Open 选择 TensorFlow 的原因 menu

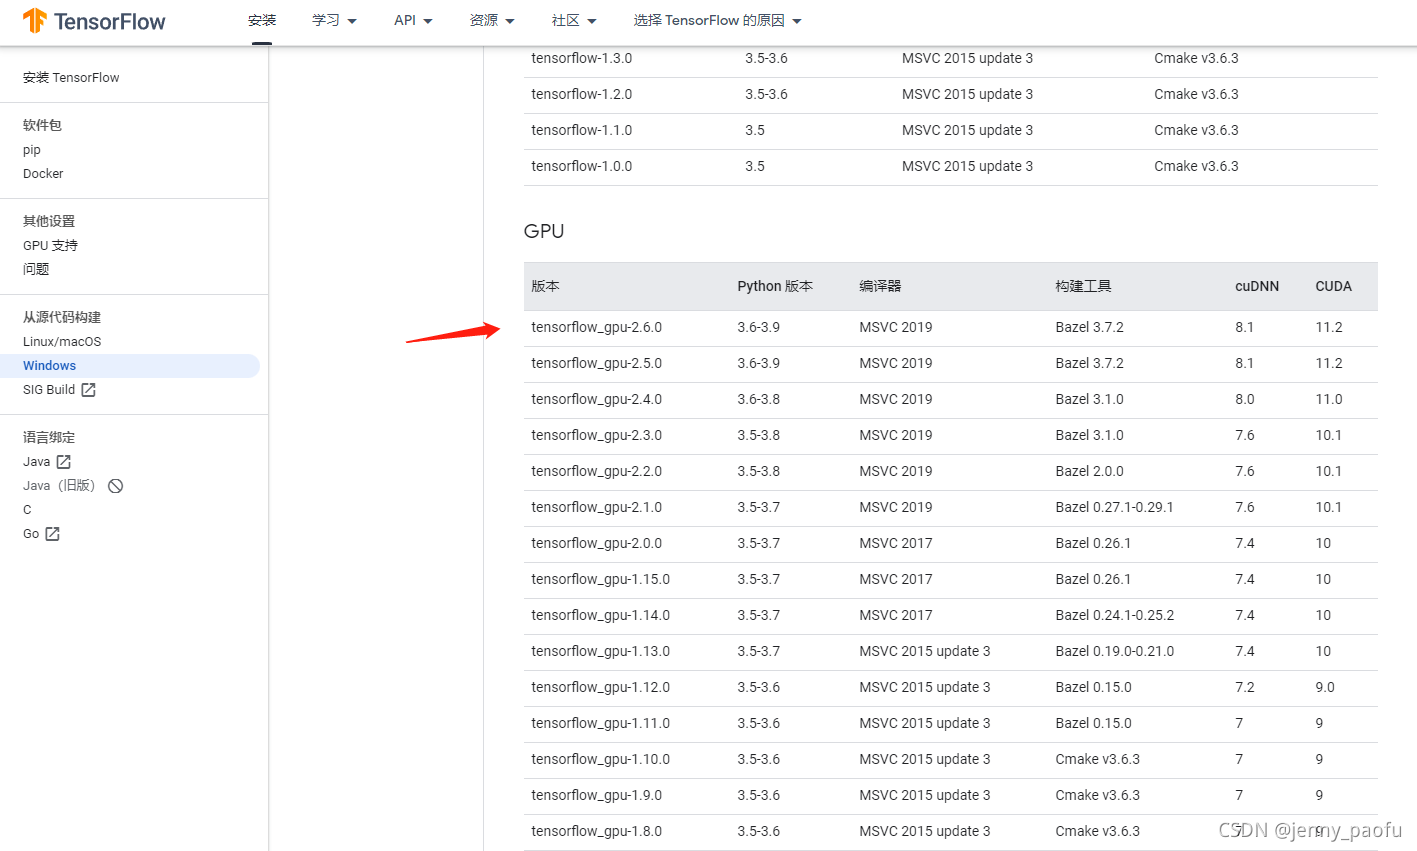coord(709,20)
